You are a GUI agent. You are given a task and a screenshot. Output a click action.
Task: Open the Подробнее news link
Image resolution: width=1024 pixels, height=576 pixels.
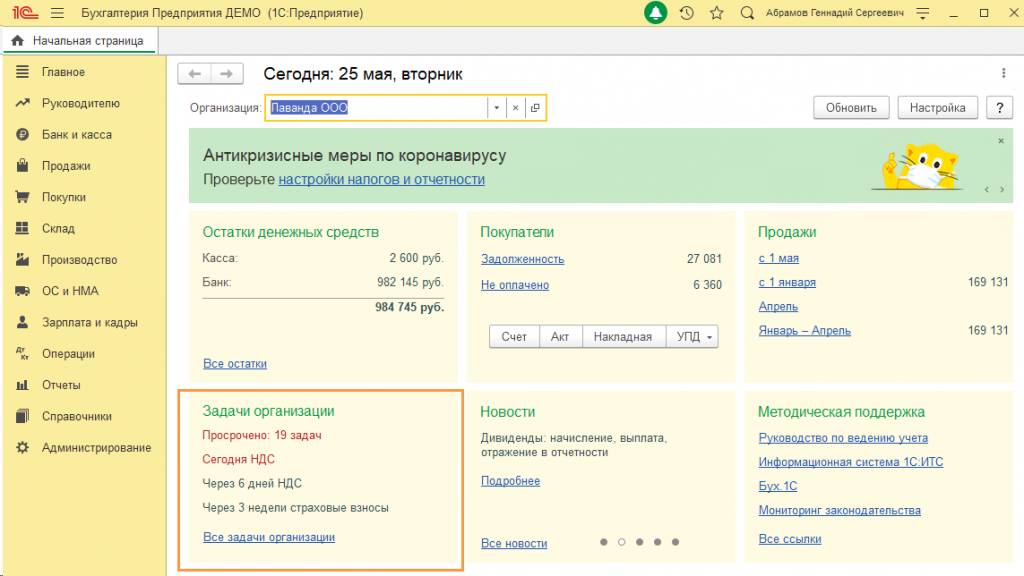pyautogui.click(x=510, y=481)
